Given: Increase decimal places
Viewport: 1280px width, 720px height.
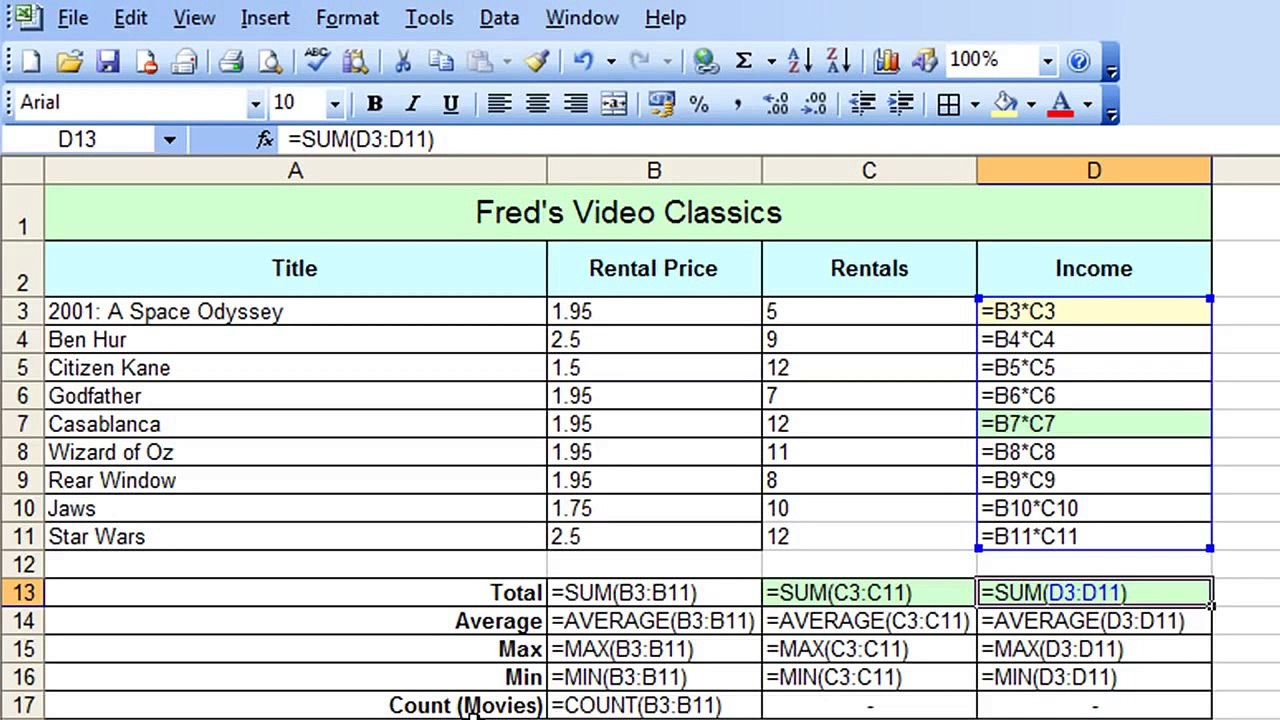Looking at the screenshot, I should pyautogui.click(x=776, y=104).
